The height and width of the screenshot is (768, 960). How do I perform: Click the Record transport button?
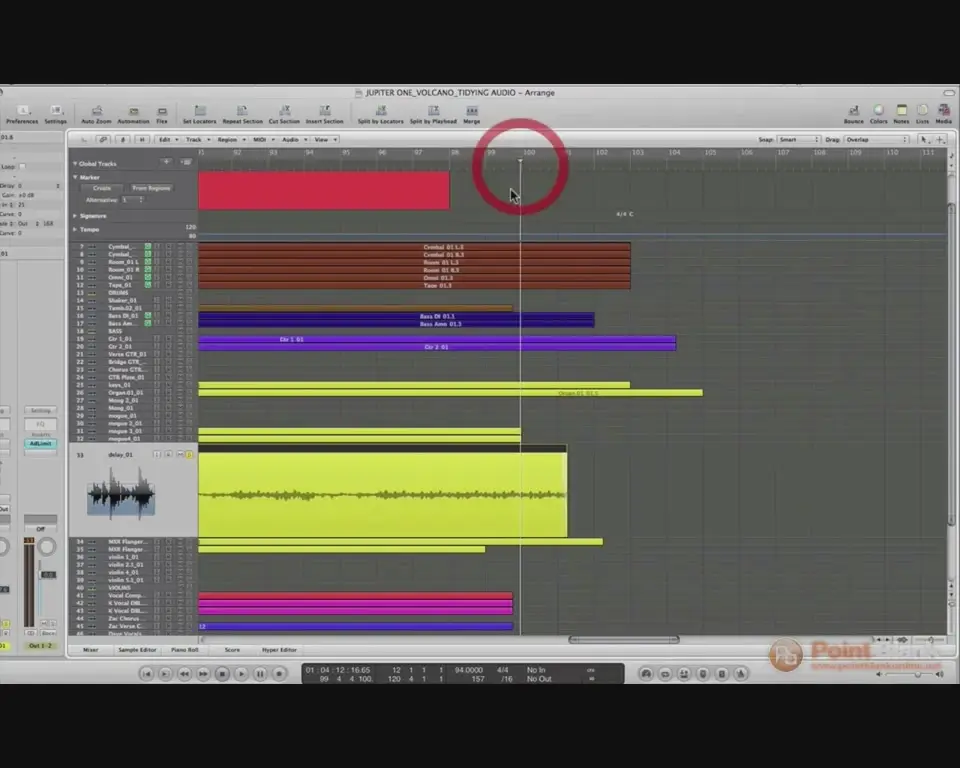(x=279, y=674)
